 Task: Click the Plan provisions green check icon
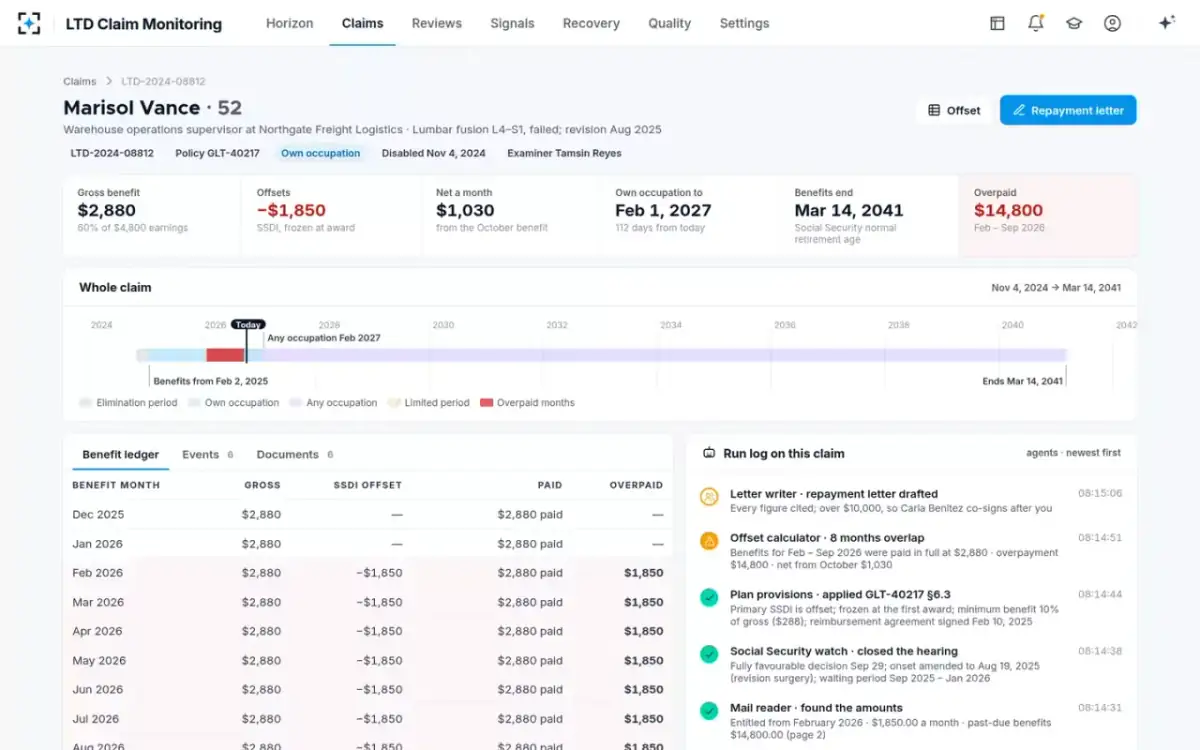pyautogui.click(x=709, y=597)
